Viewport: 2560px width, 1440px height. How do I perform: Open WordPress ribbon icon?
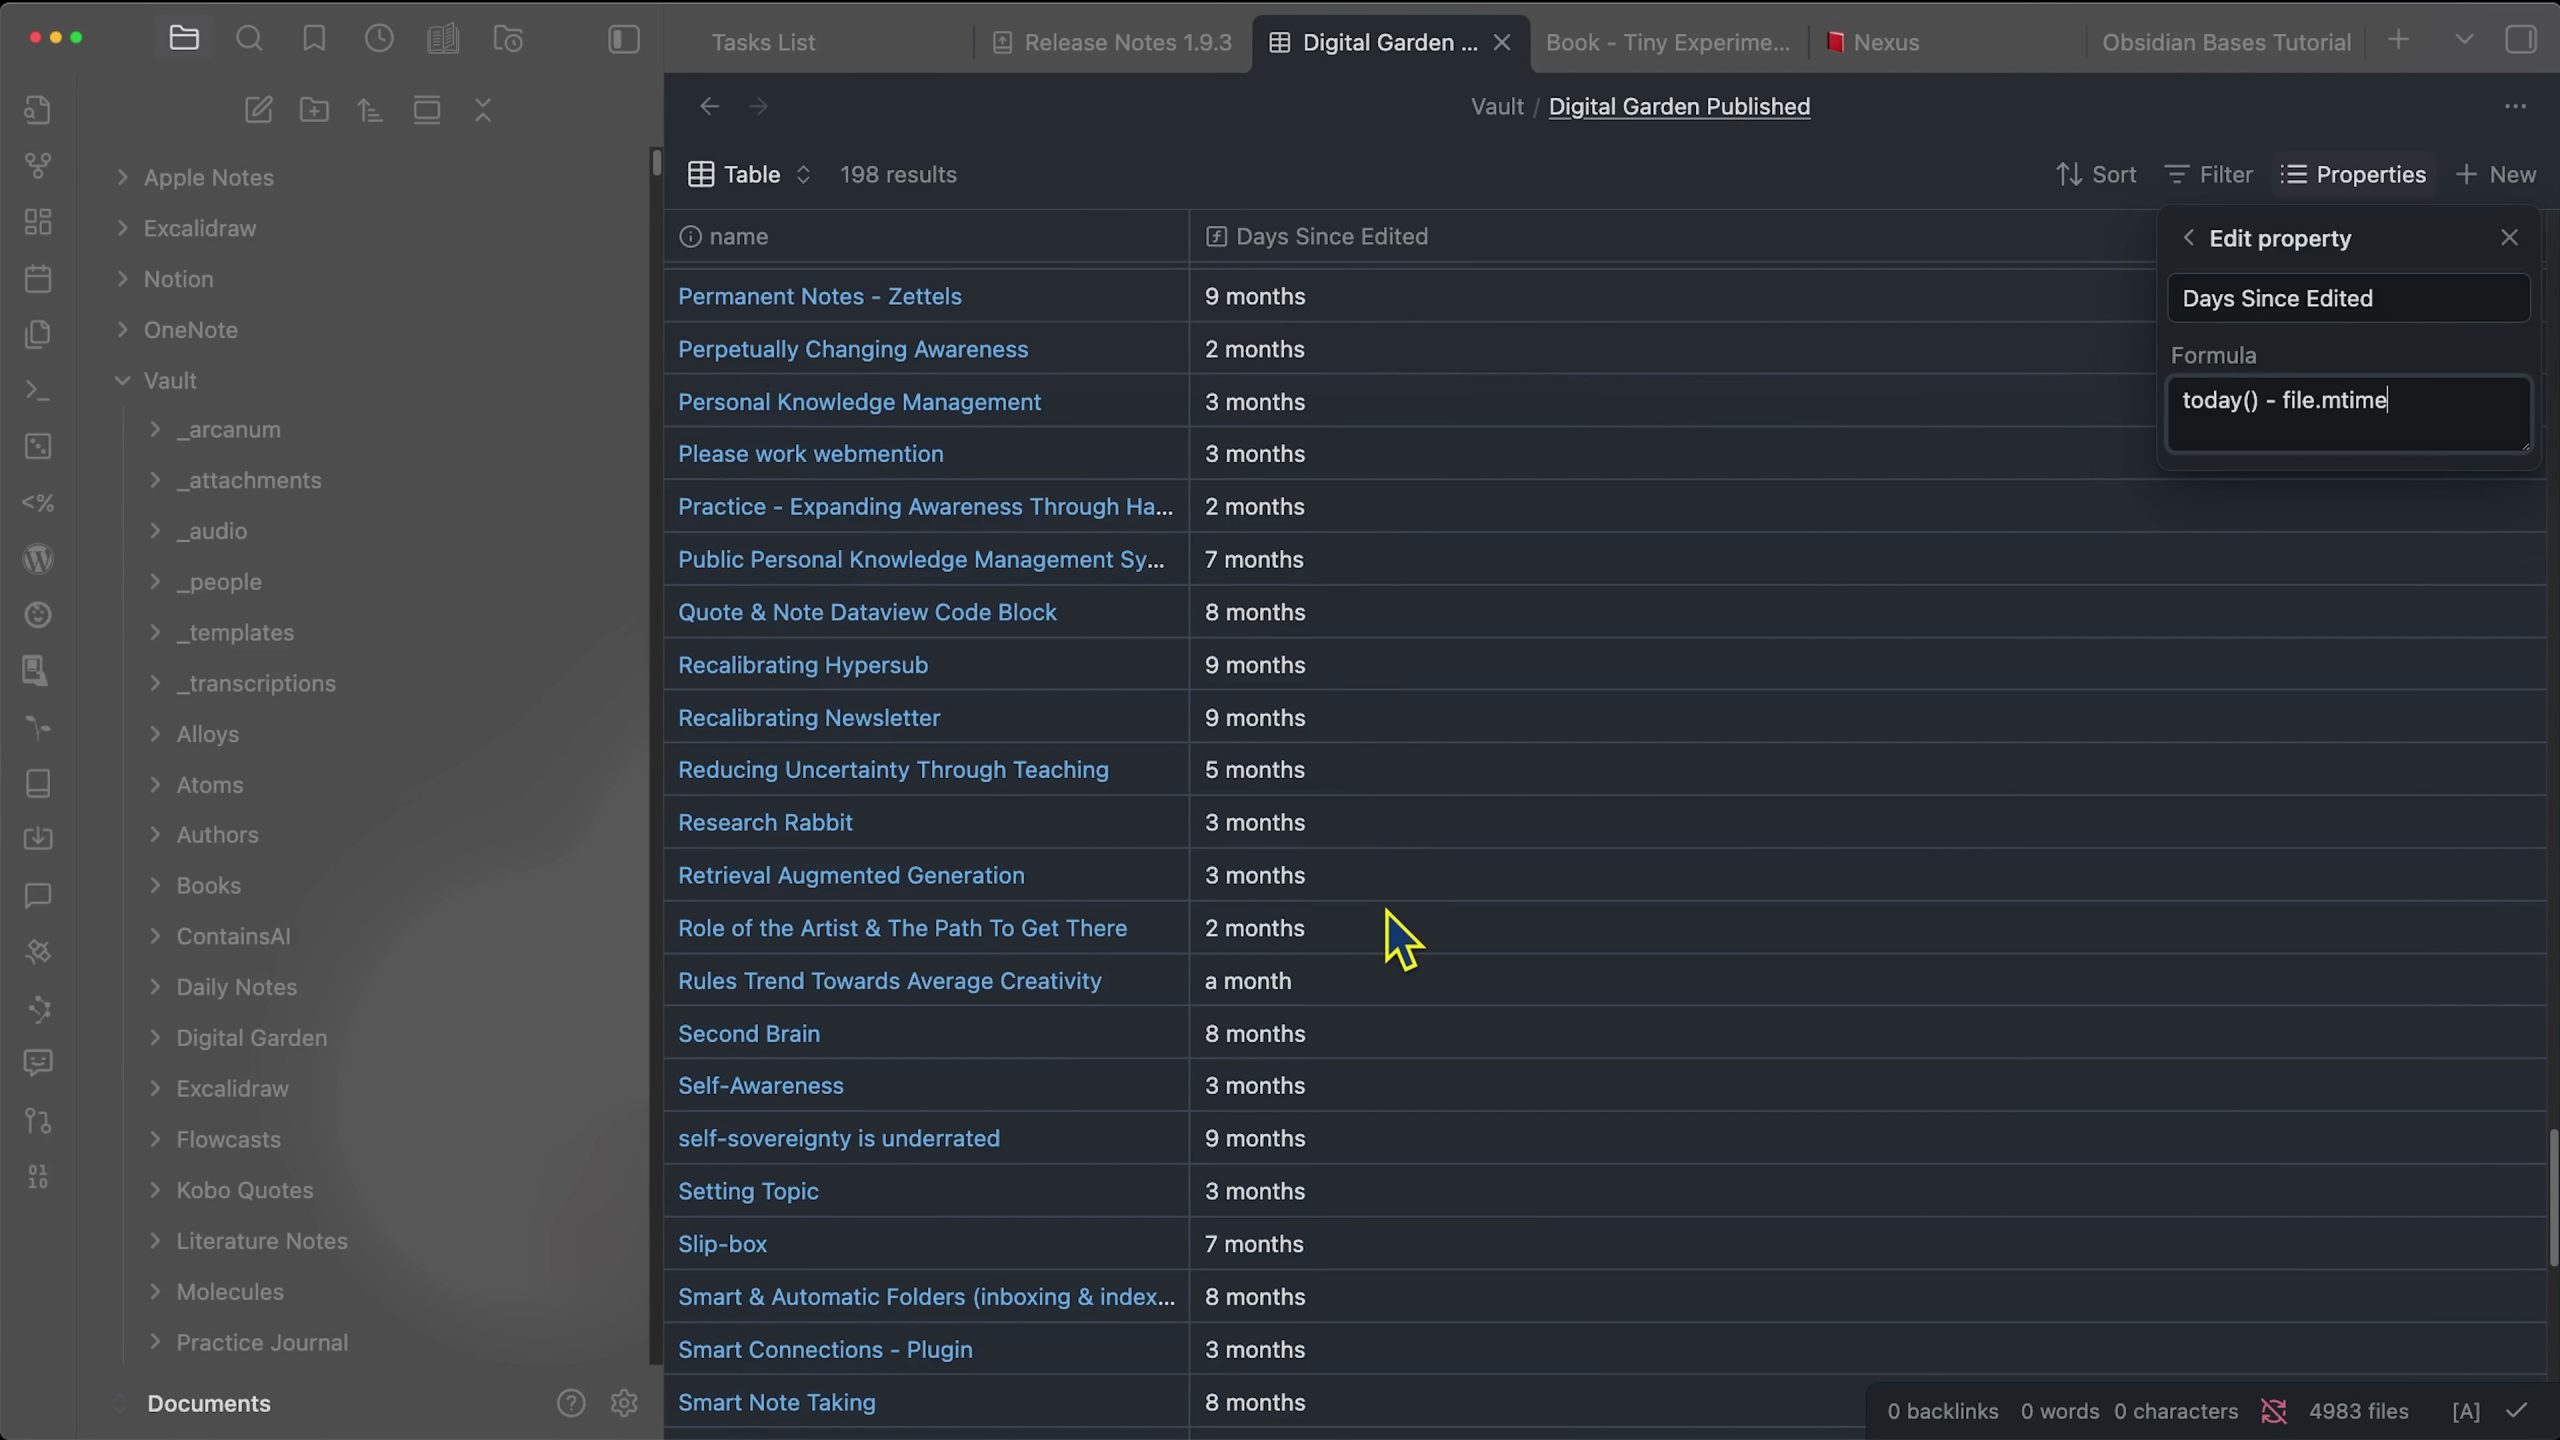[x=38, y=559]
